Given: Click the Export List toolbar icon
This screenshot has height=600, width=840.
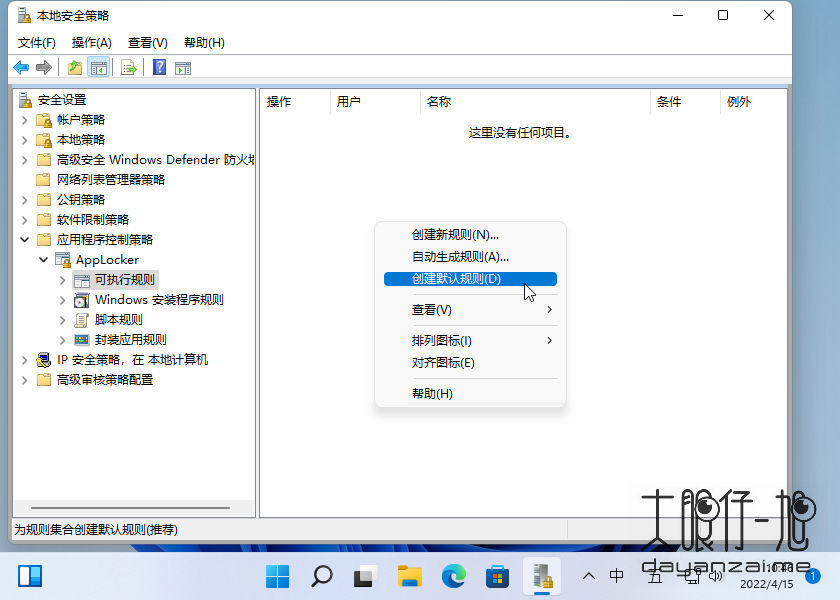Looking at the screenshot, I should [127, 67].
